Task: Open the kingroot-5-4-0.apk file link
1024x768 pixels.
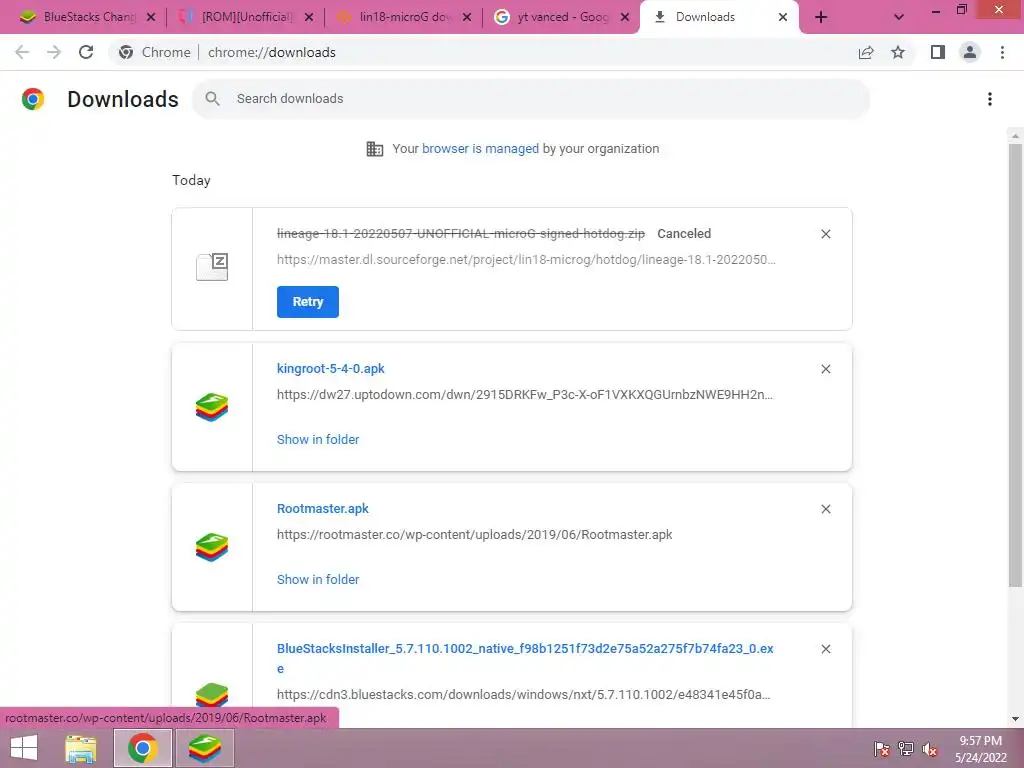Action: (330, 369)
